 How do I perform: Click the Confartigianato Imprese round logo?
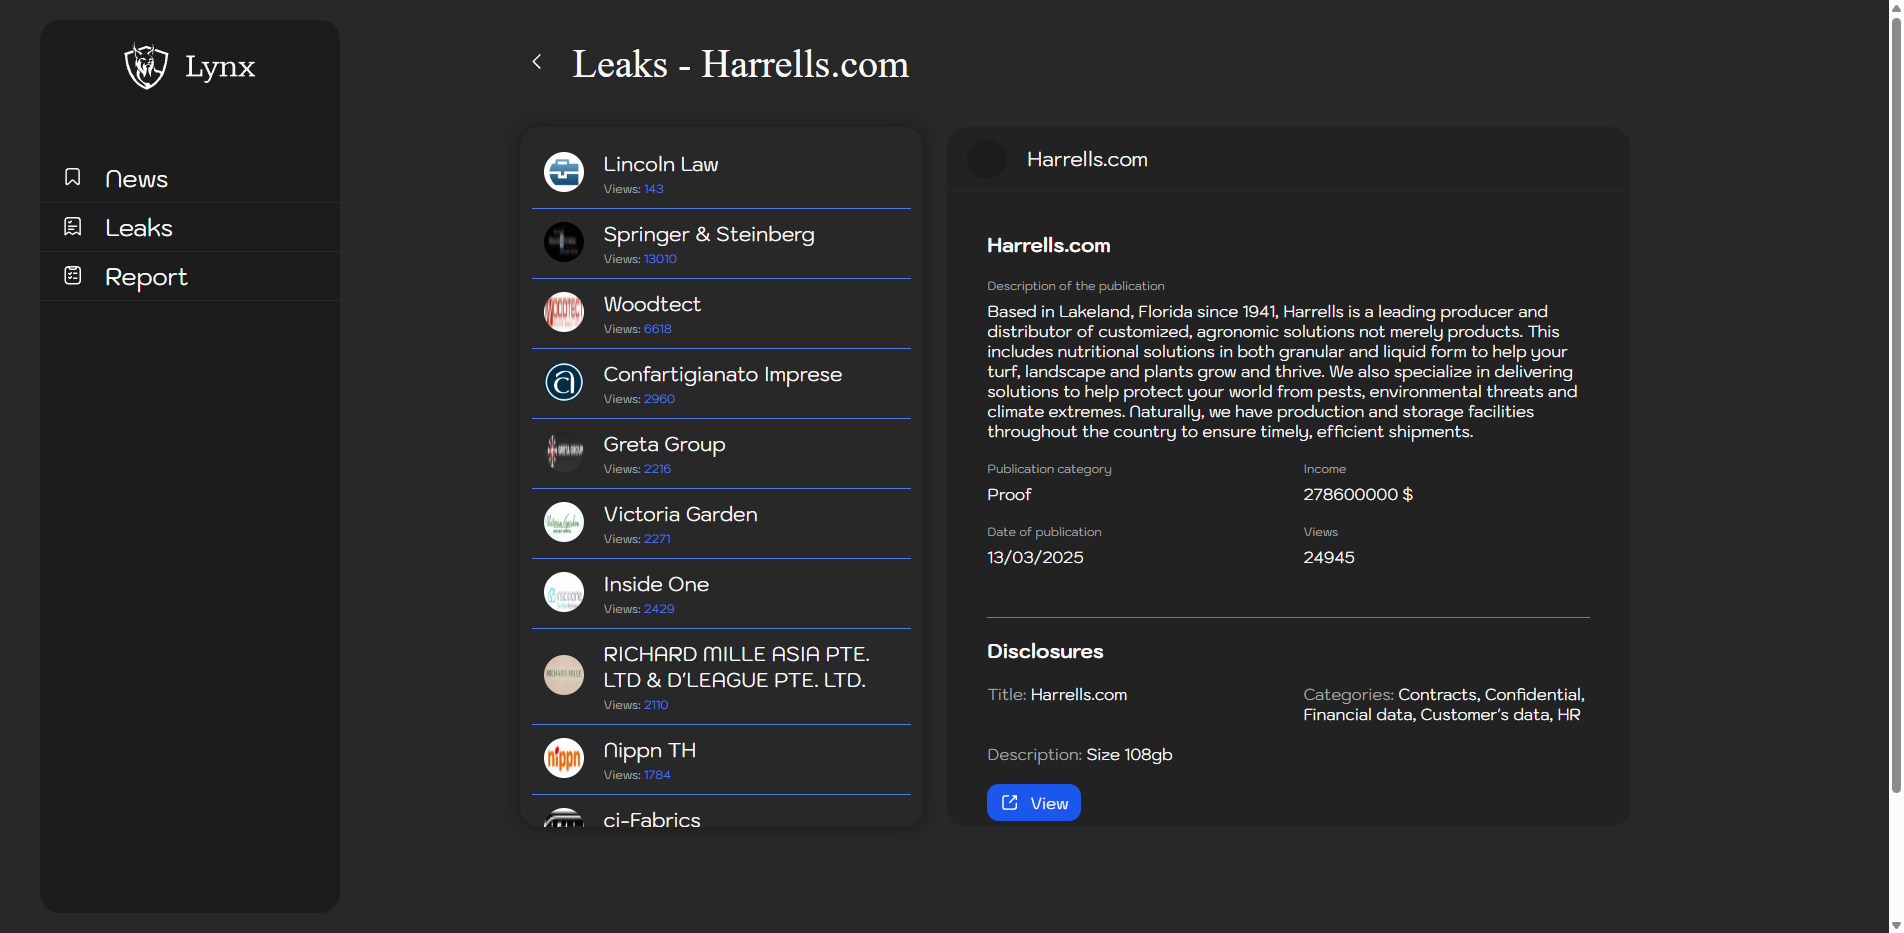pyautogui.click(x=564, y=382)
